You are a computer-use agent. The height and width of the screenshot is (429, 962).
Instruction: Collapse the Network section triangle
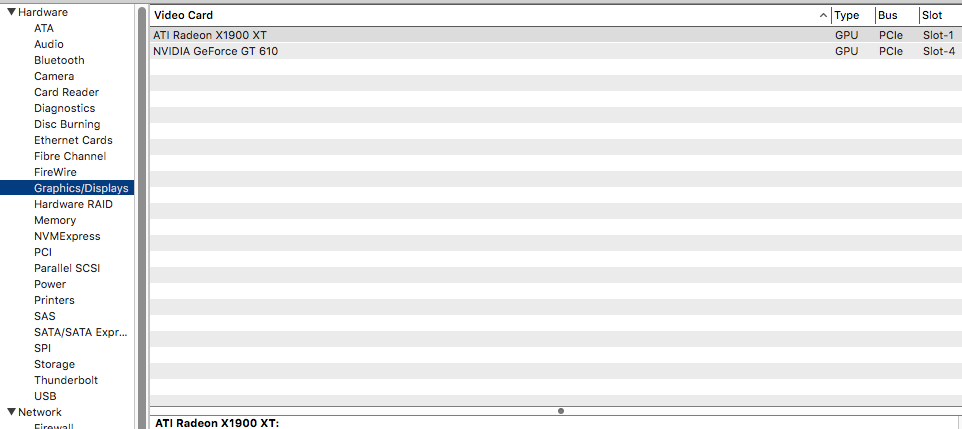click(12, 412)
